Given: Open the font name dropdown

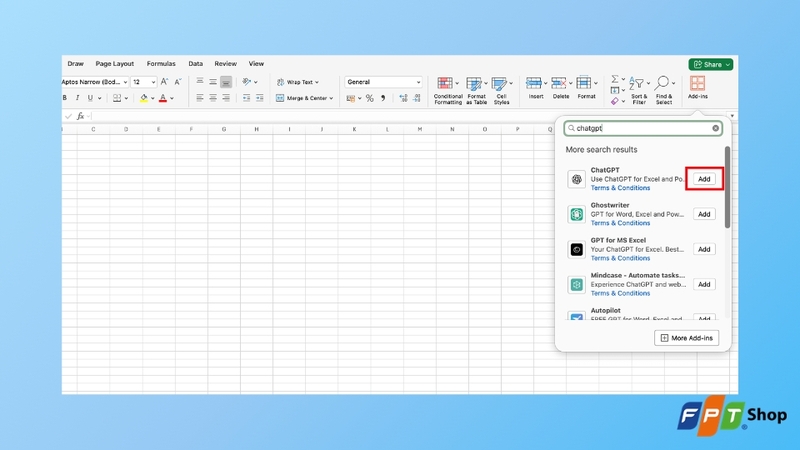Looking at the screenshot, I should (x=126, y=82).
